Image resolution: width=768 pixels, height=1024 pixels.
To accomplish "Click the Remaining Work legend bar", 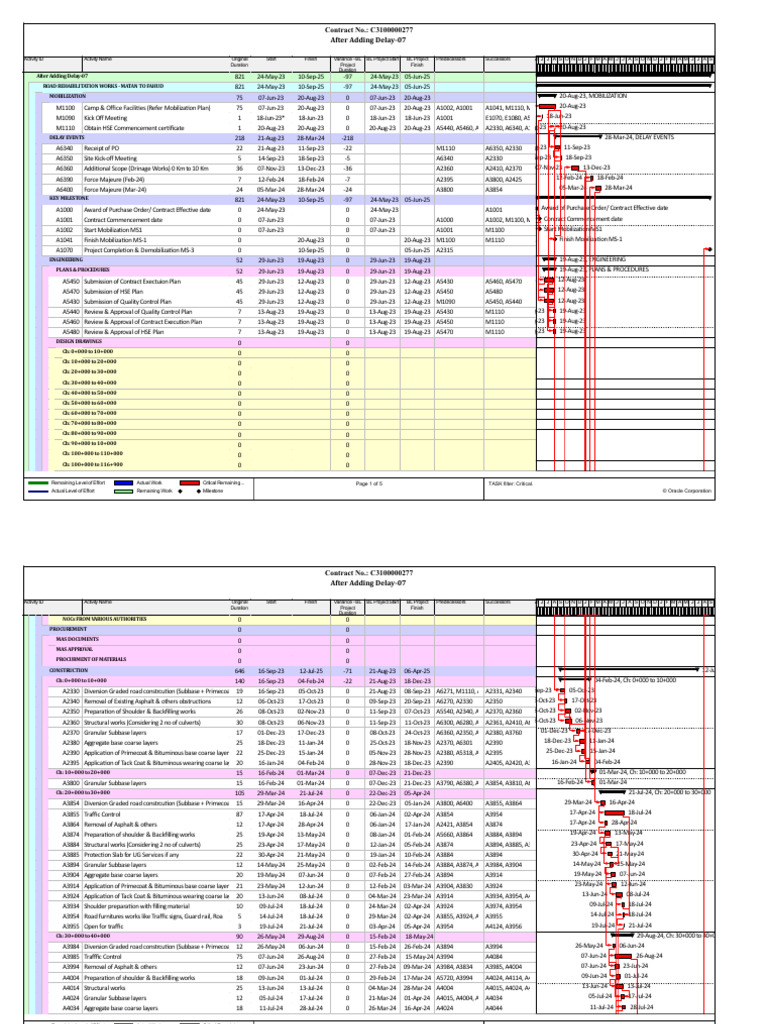I will 123,490.
